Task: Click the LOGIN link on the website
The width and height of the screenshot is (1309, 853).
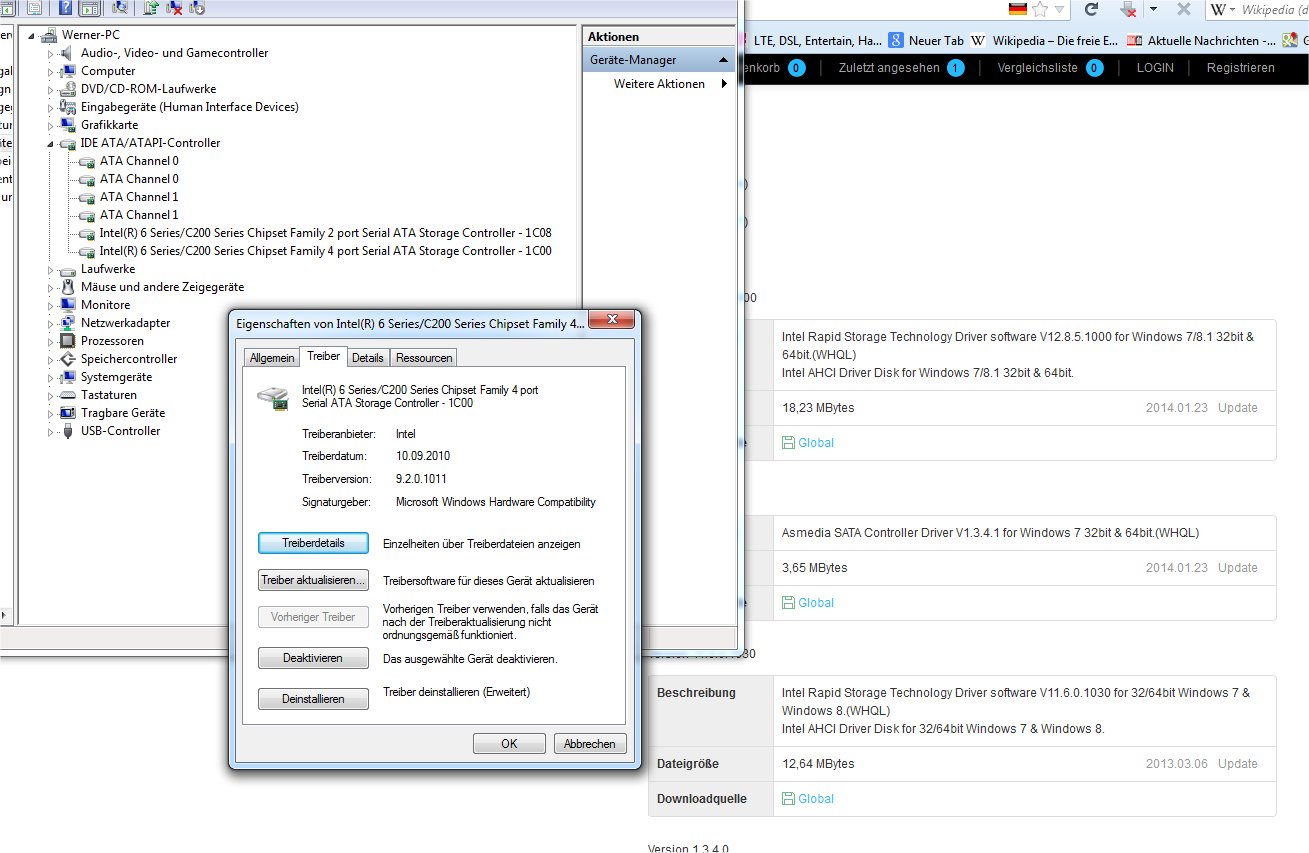Action: pos(1155,68)
